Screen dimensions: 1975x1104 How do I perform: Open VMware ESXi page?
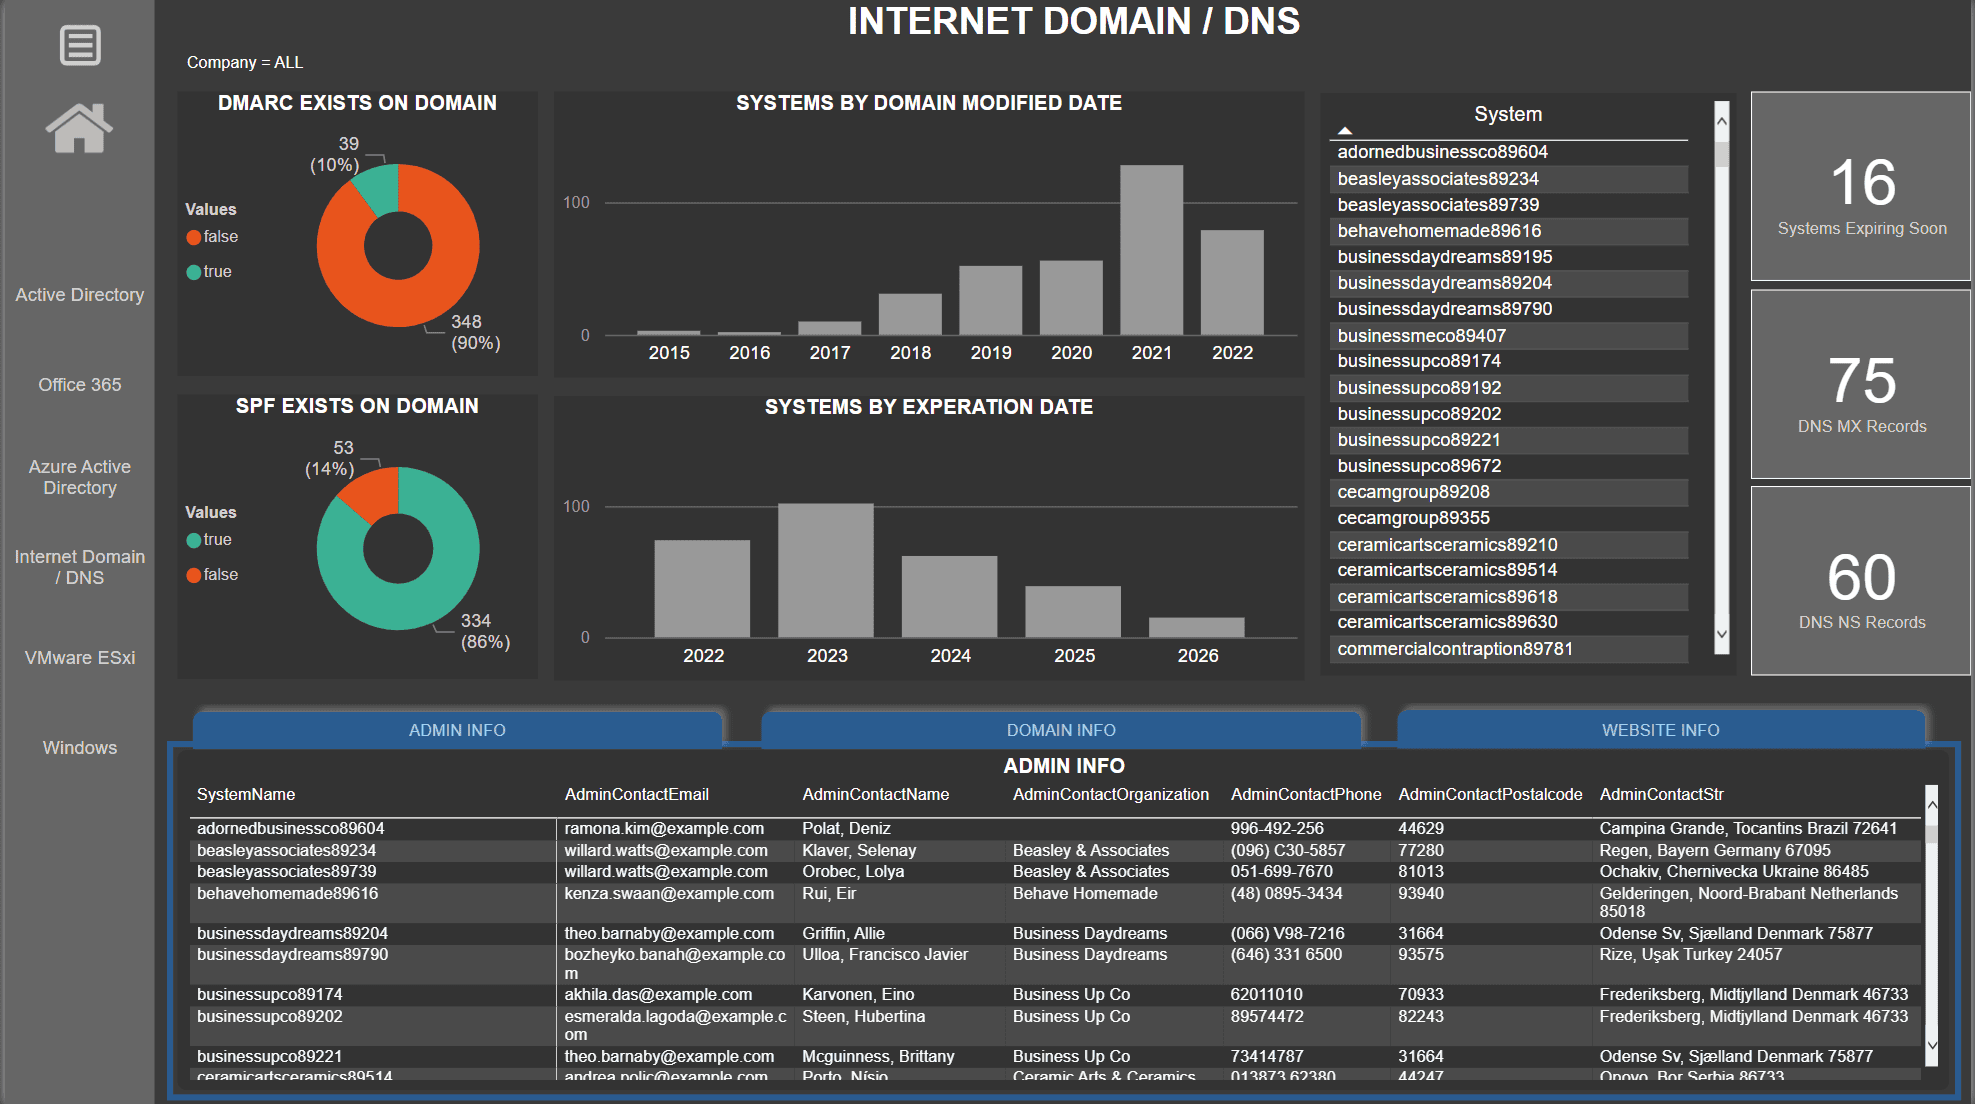tap(80, 658)
